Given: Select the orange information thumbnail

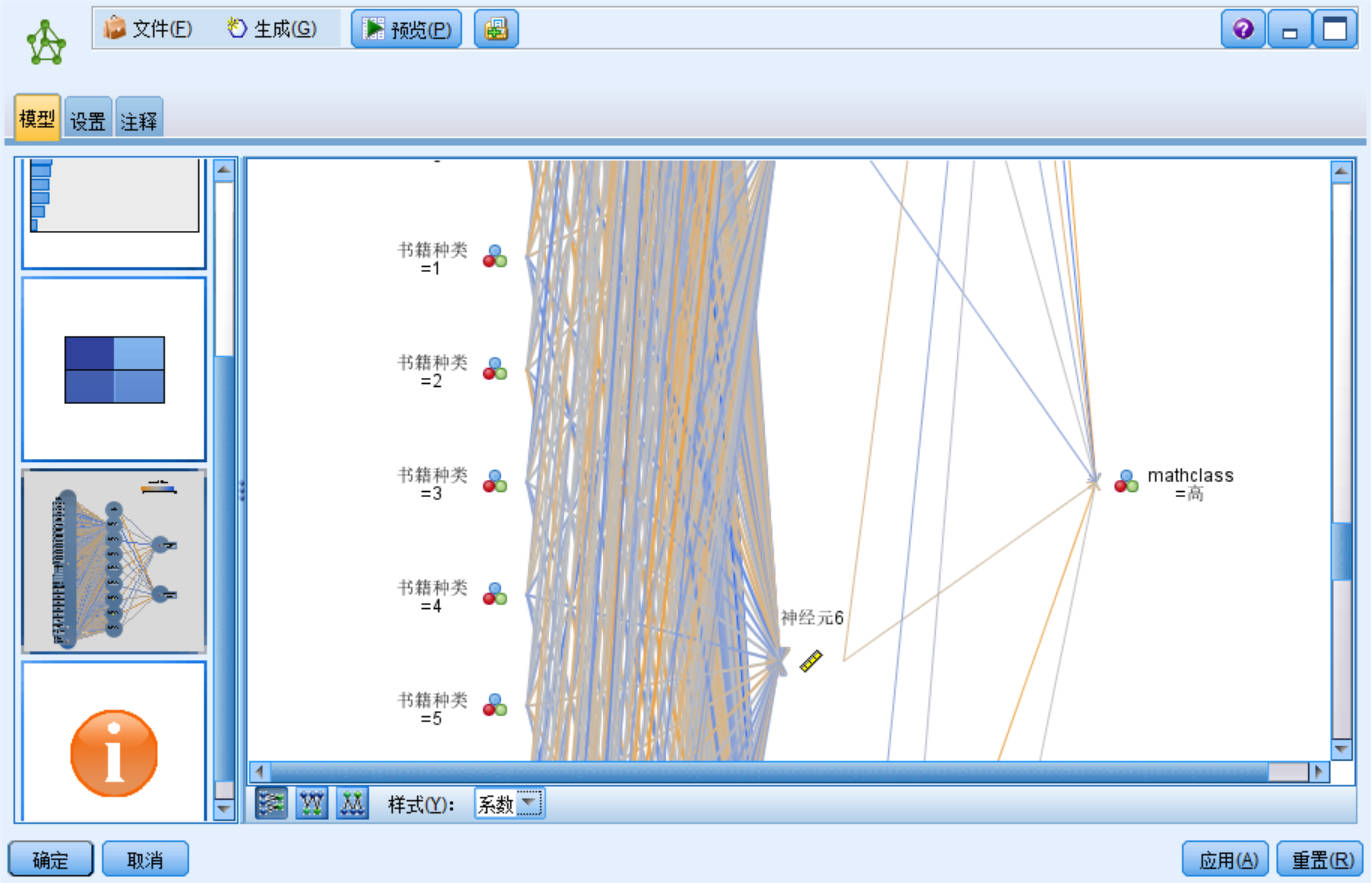Looking at the screenshot, I should coord(114,742).
